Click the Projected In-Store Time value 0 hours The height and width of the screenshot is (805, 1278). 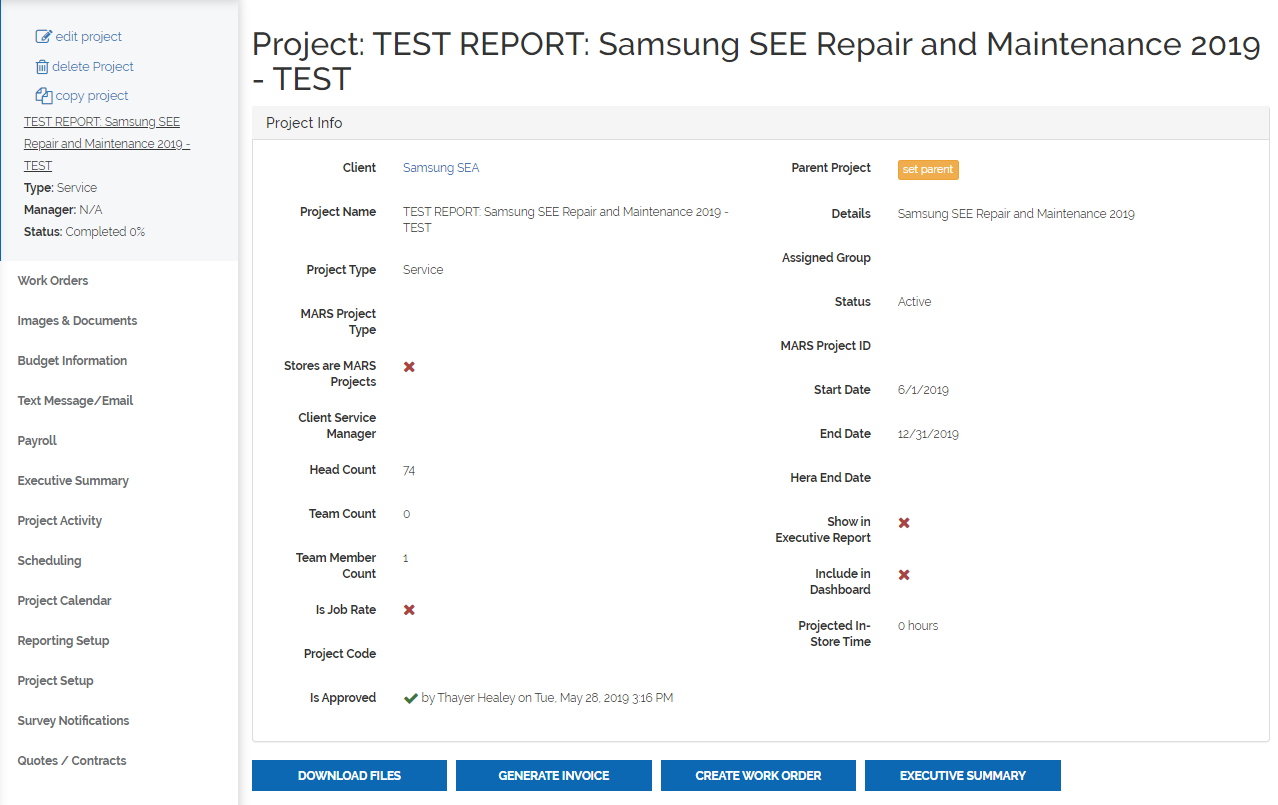[x=918, y=626]
